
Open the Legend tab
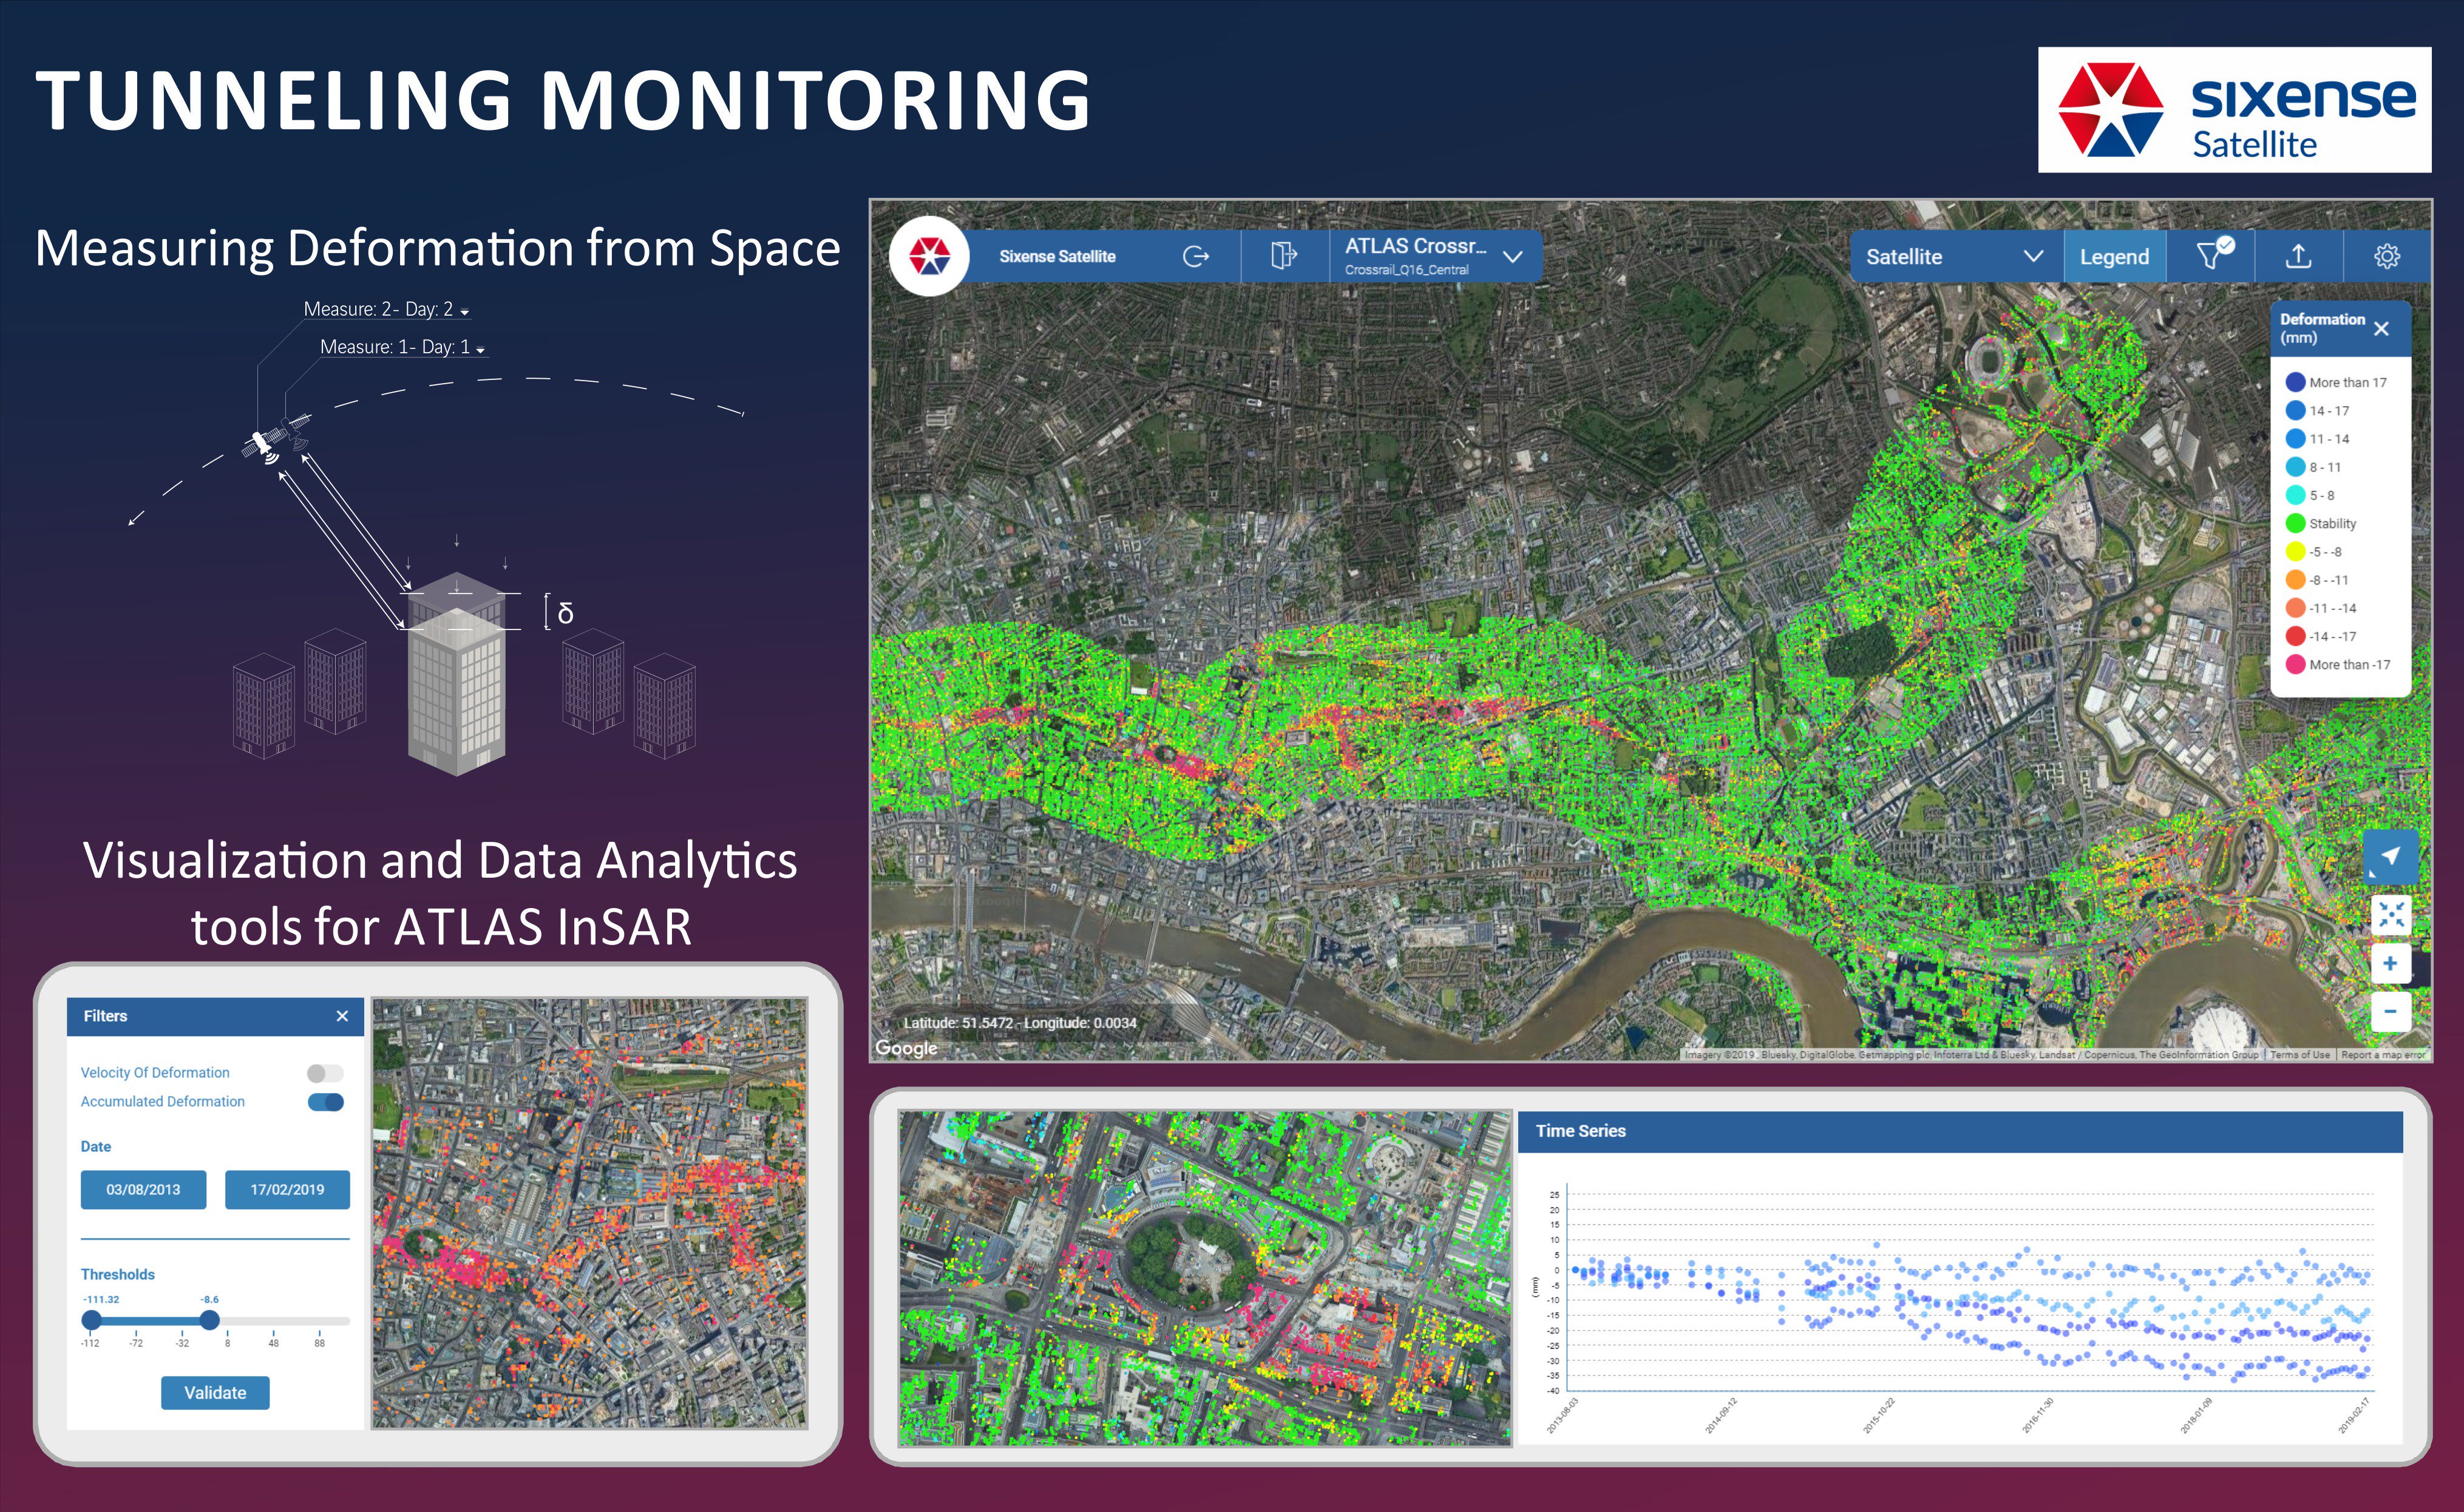coord(2114,257)
